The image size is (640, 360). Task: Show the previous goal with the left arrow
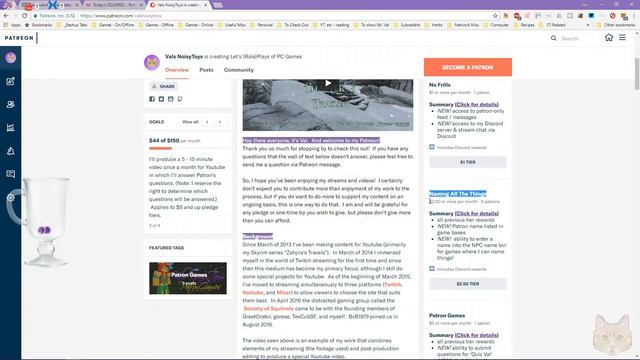(207, 122)
